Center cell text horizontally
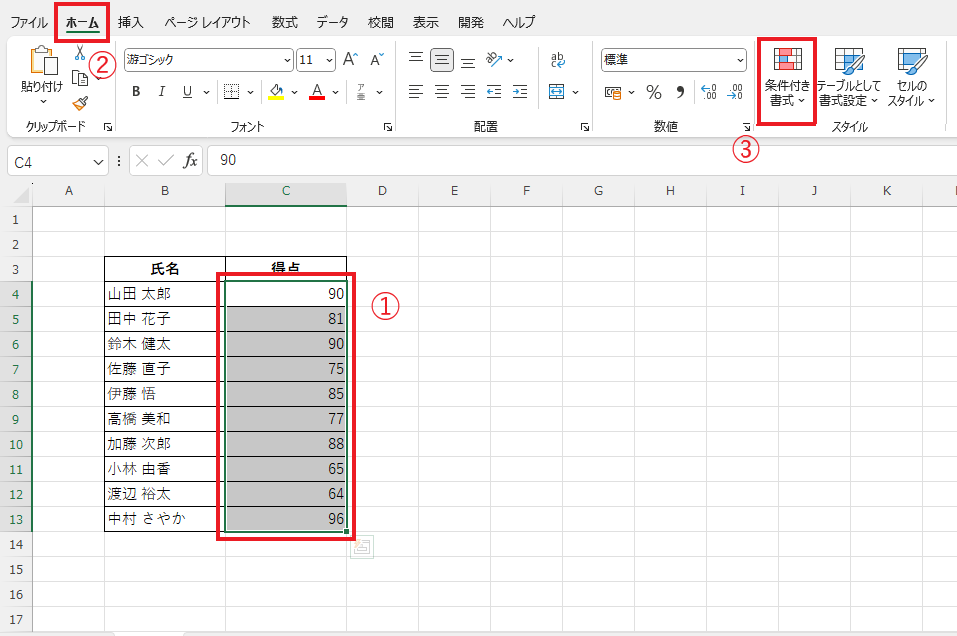The image size is (957, 636). 442,92
